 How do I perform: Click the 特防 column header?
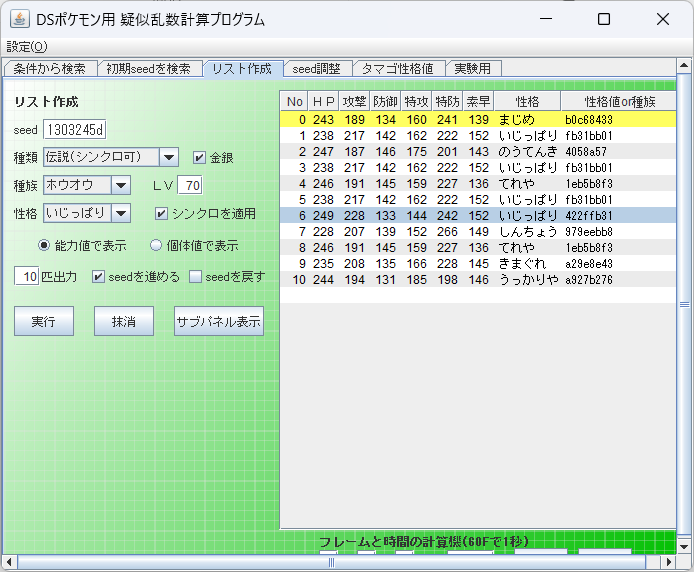pyautogui.click(x=447, y=101)
